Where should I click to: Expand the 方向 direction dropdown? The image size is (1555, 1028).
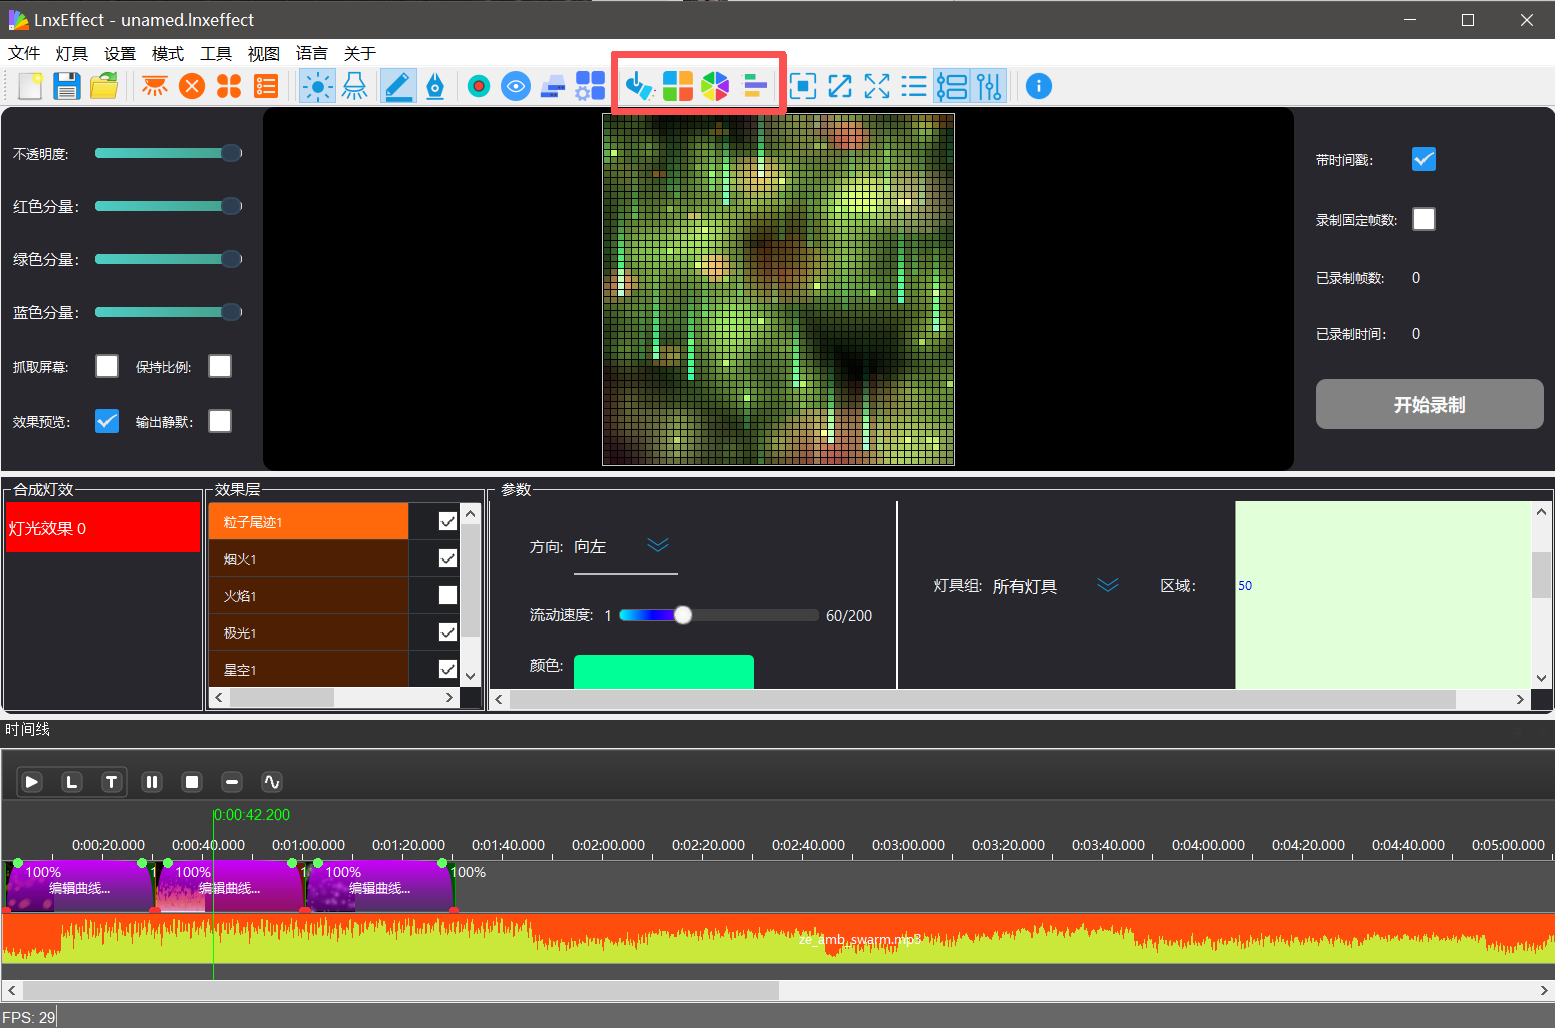[657, 546]
